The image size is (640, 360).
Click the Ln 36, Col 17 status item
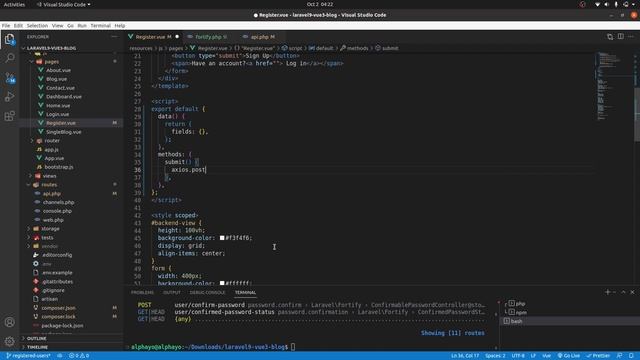click(464, 356)
